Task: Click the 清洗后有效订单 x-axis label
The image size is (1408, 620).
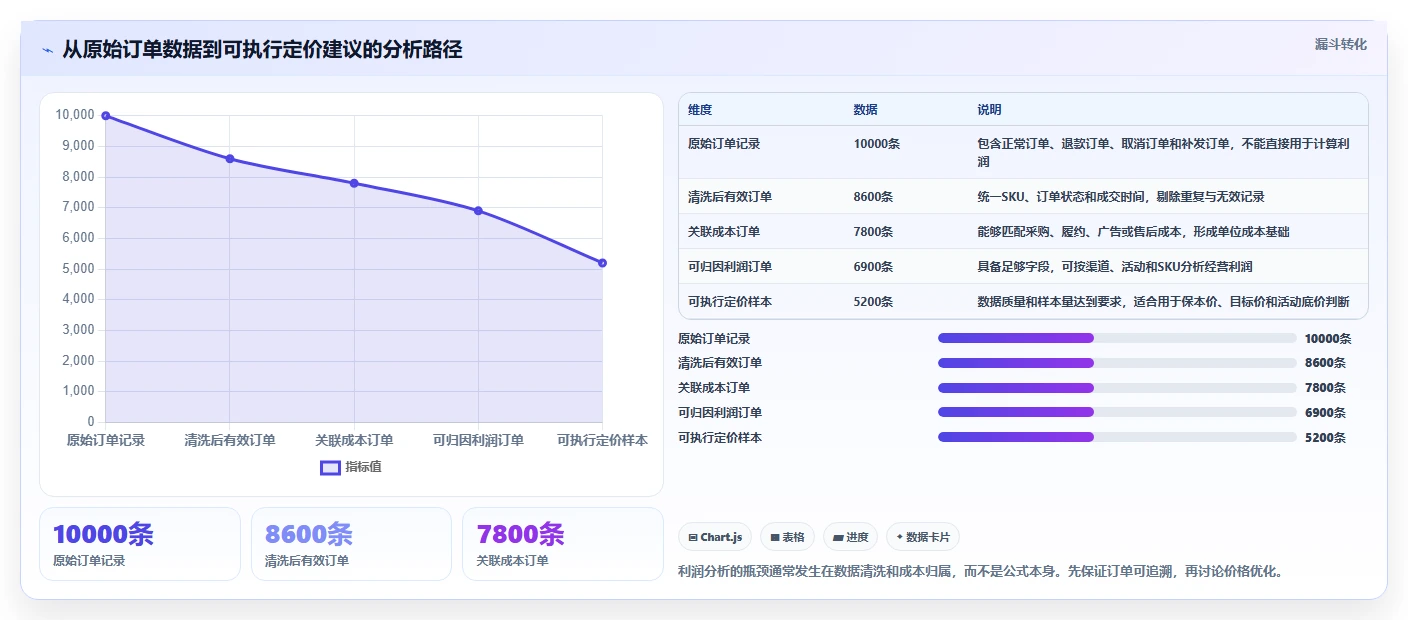Action: tap(230, 440)
